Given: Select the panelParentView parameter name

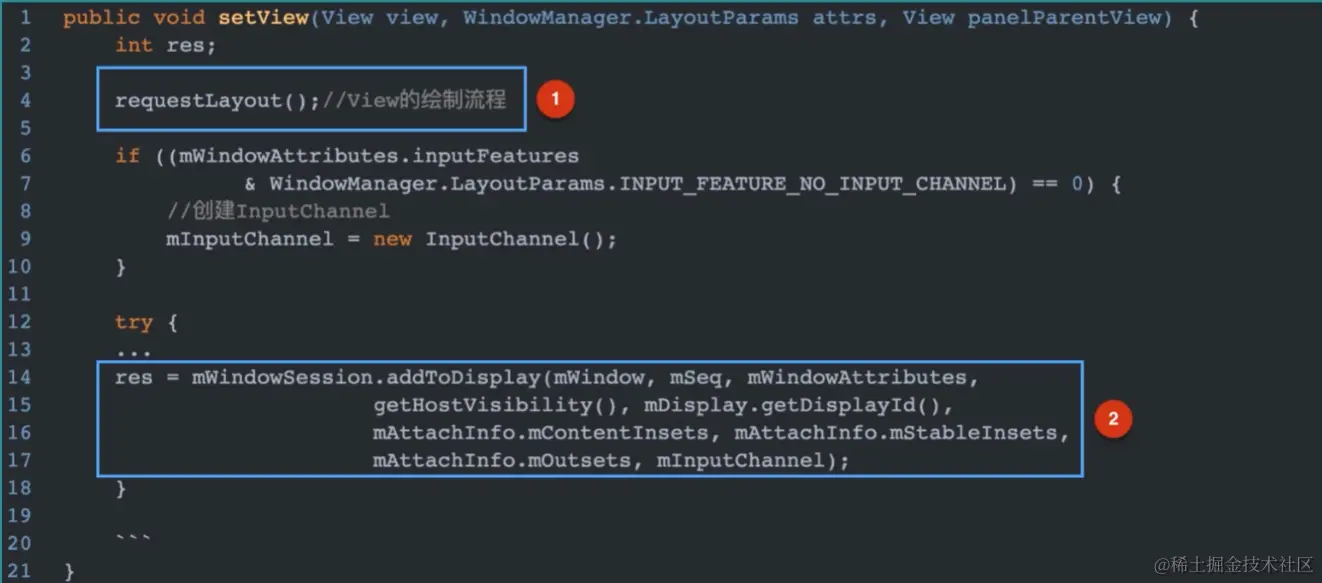Looking at the screenshot, I should [x=1063, y=19].
